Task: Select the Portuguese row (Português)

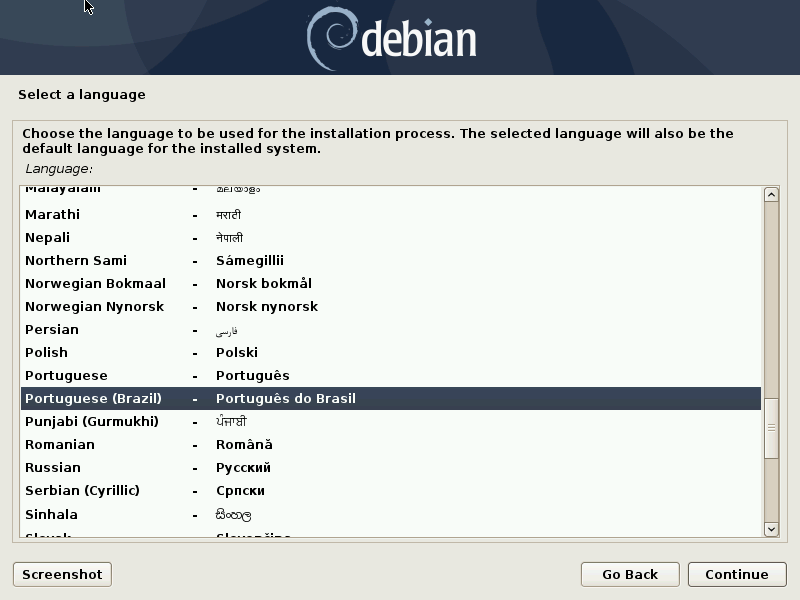Action: point(391,376)
